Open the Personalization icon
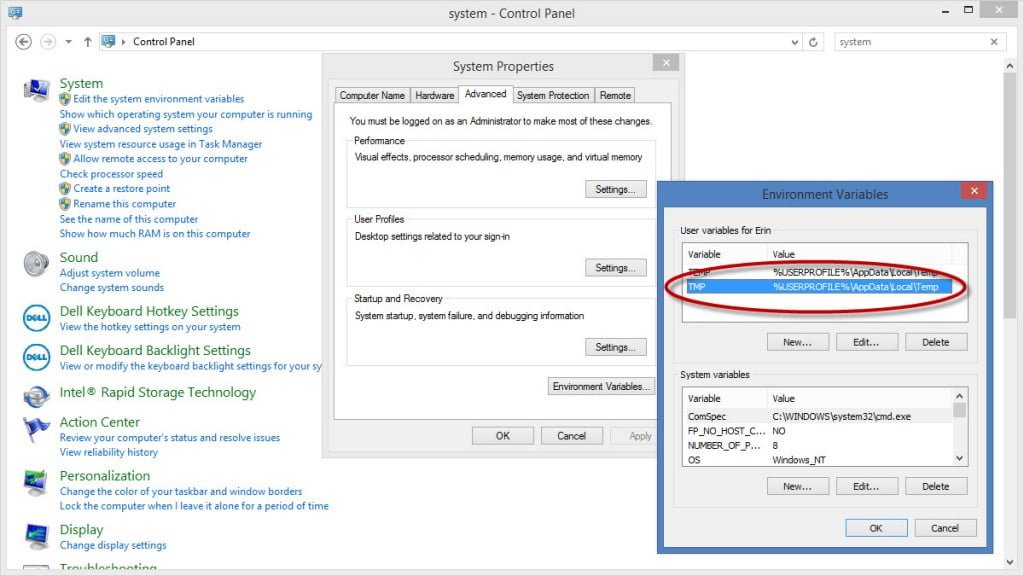The width and height of the screenshot is (1024, 576). click(x=36, y=481)
